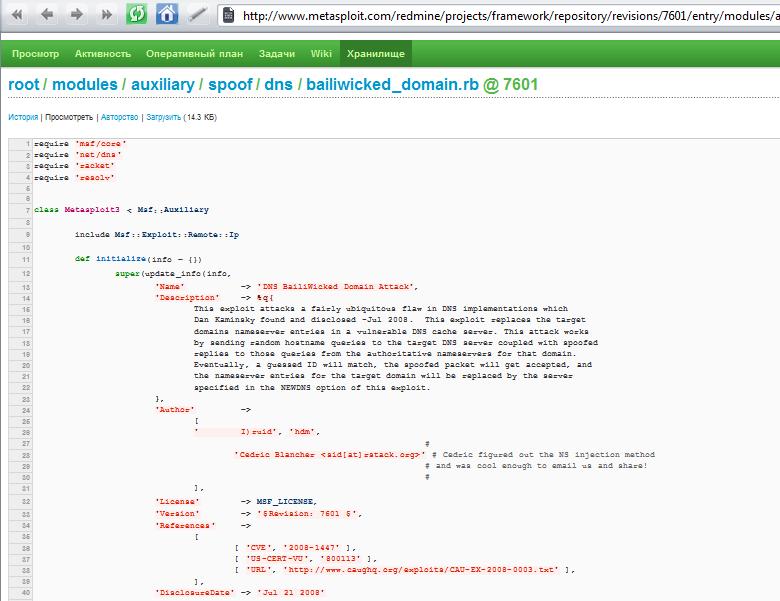Navigate to modules breadcrumb
The image size is (780, 601).
pyautogui.click(x=85, y=85)
